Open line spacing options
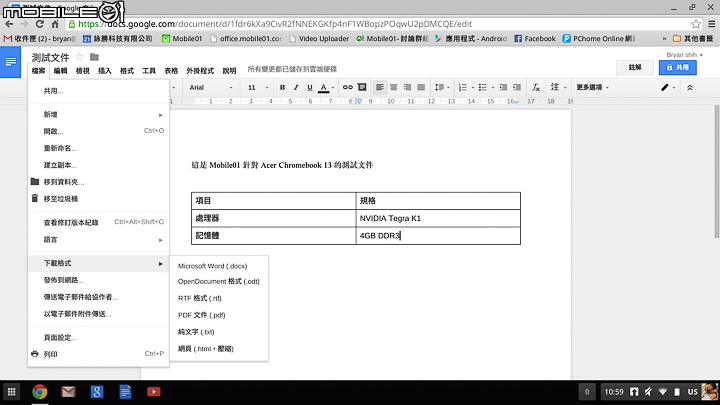720x405 pixels. pyautogui.click(x=442, y=87)
